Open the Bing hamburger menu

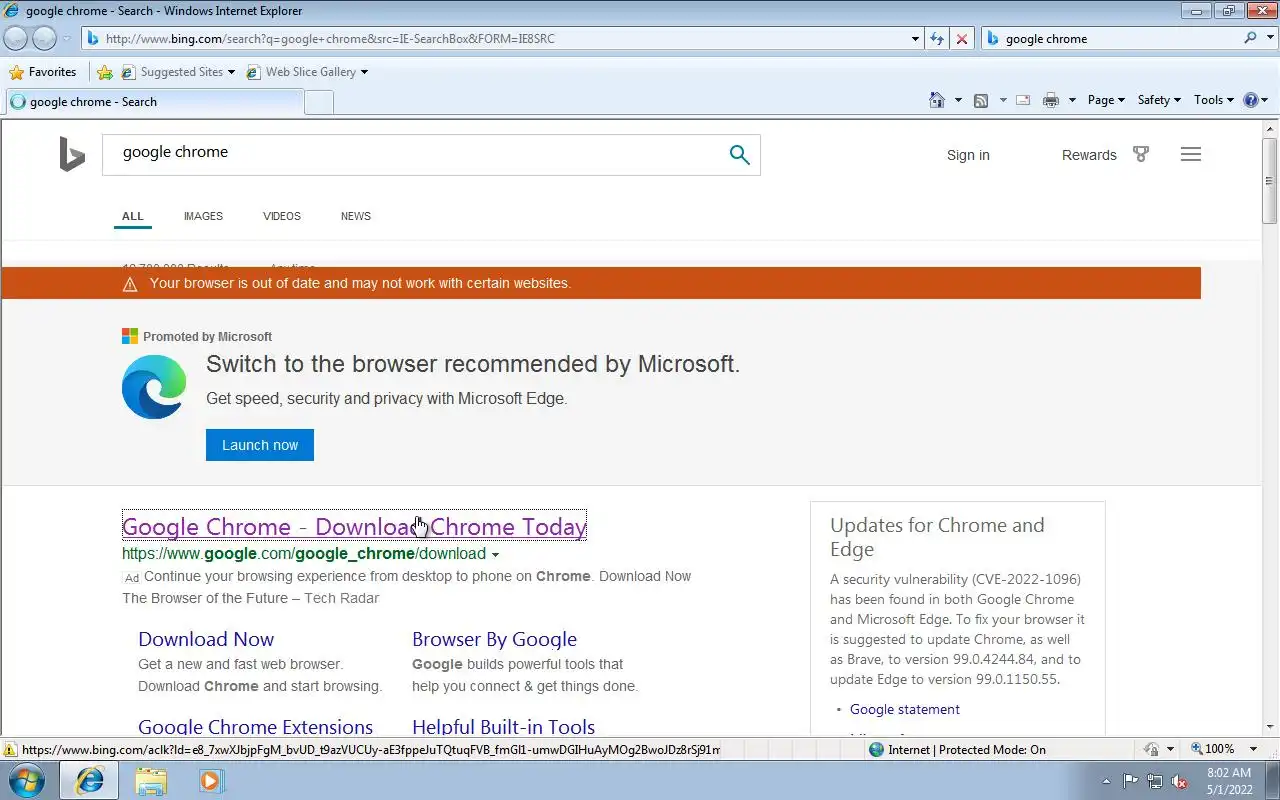coord(1190,154)
